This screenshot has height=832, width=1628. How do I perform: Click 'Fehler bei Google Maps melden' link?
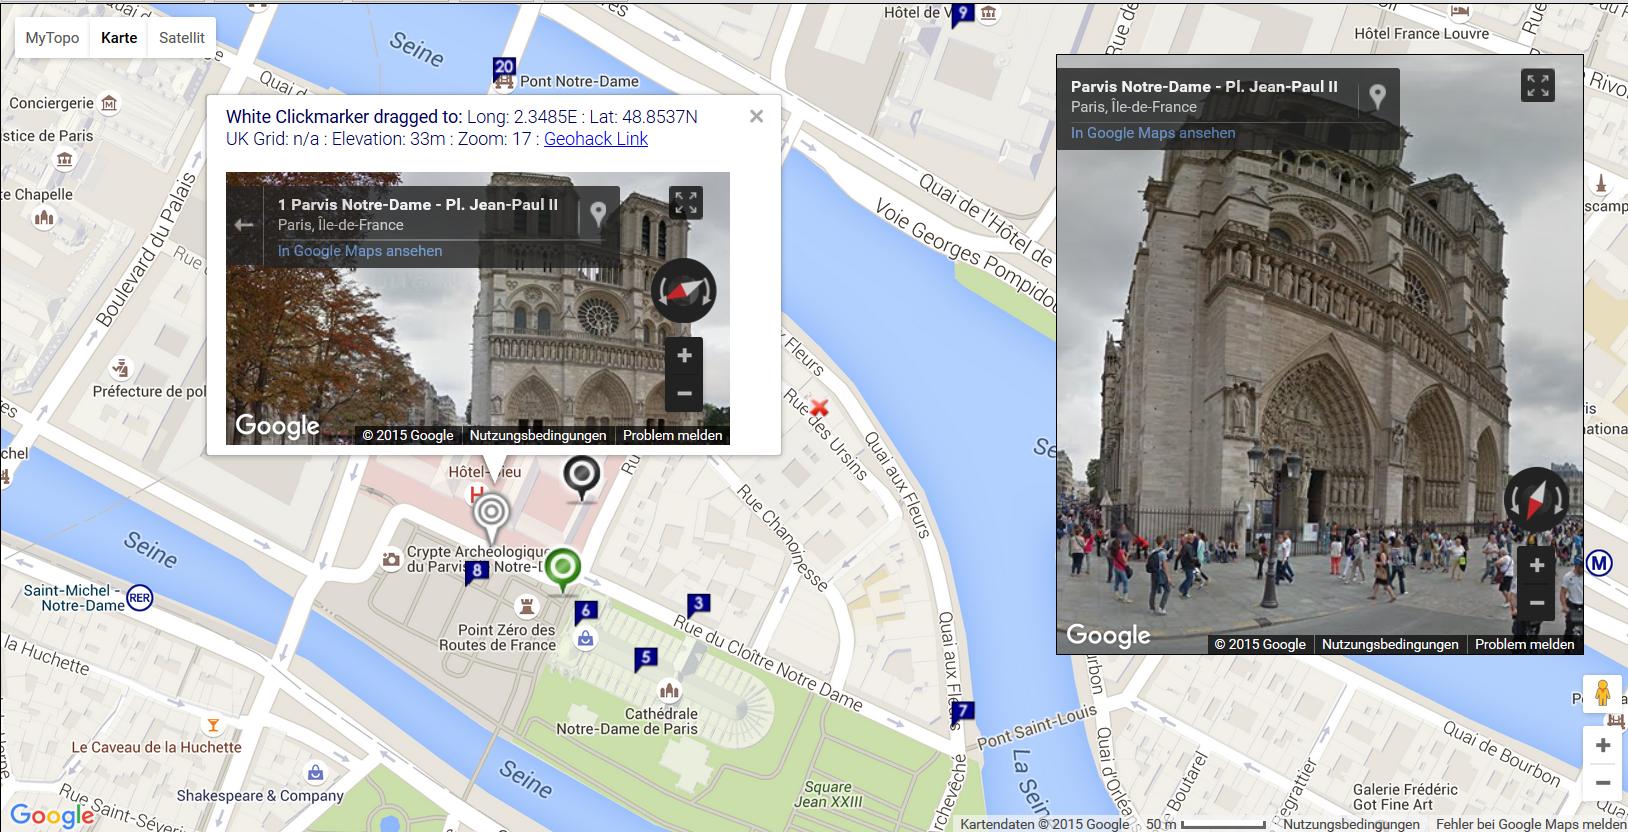[x=1532, y=824]
